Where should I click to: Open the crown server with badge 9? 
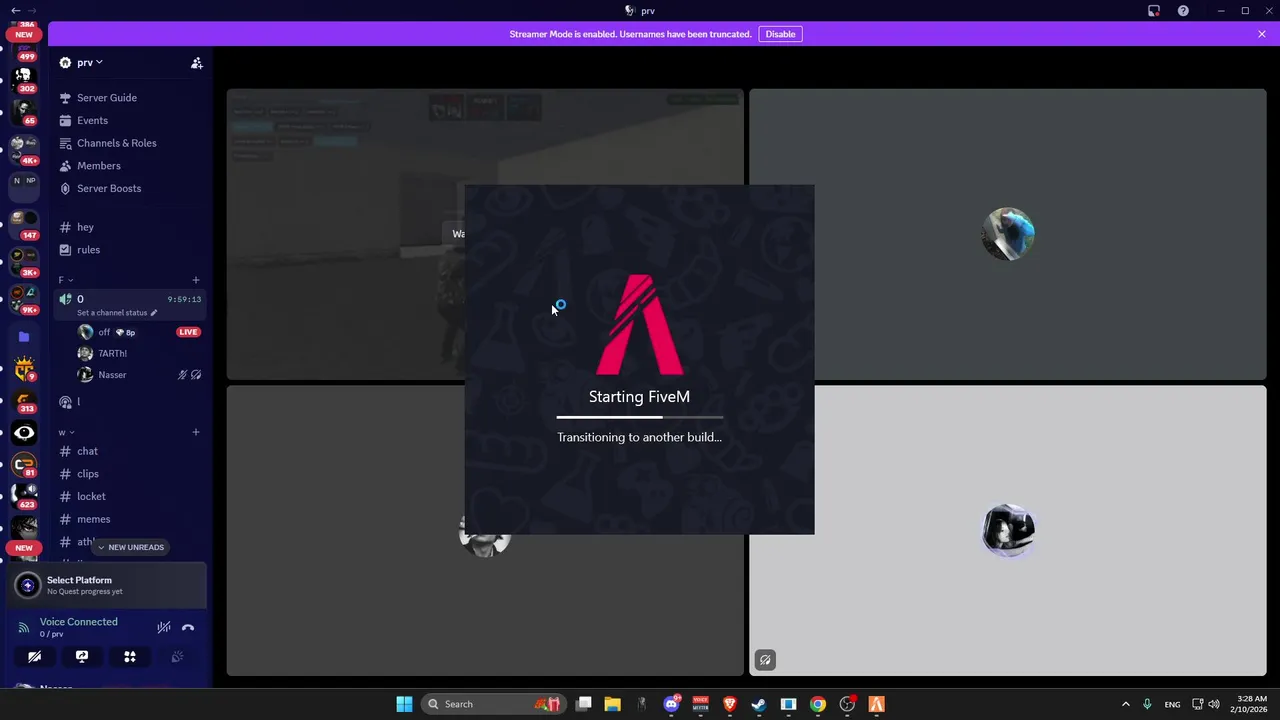[24, 369]
